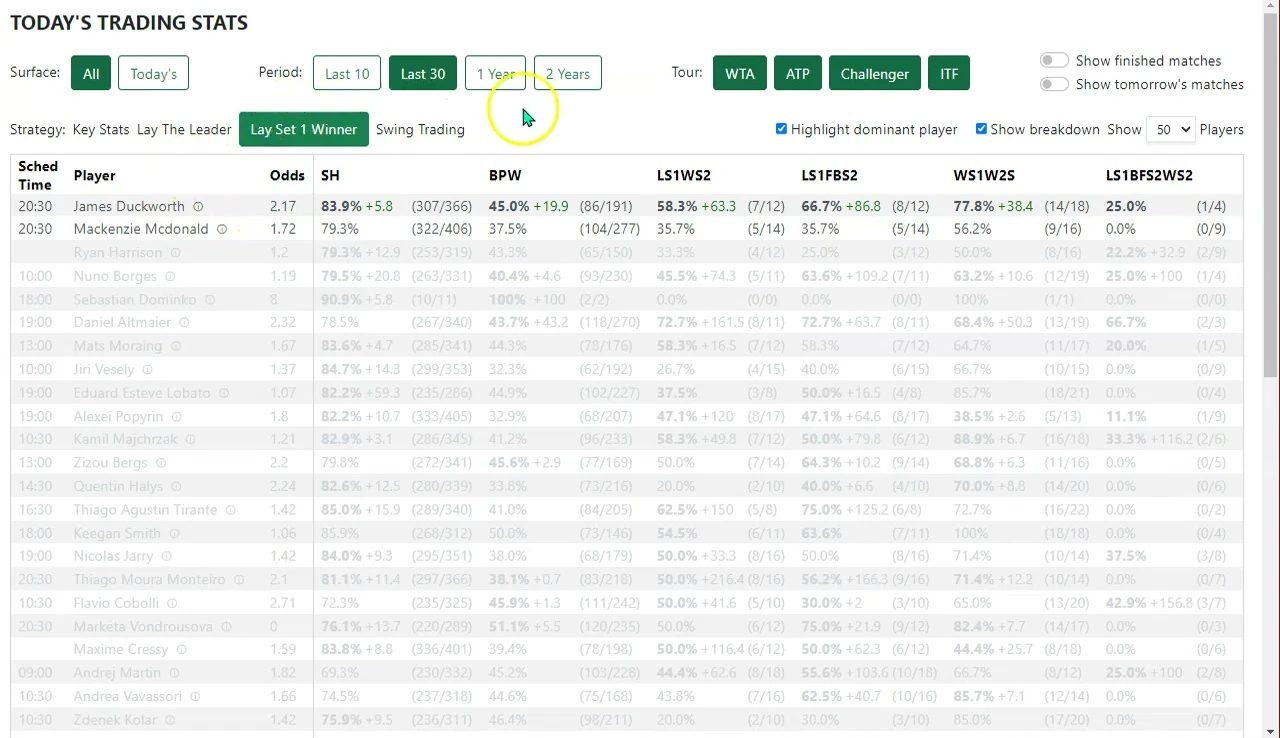Sort by BPW column header

point(505,175)
